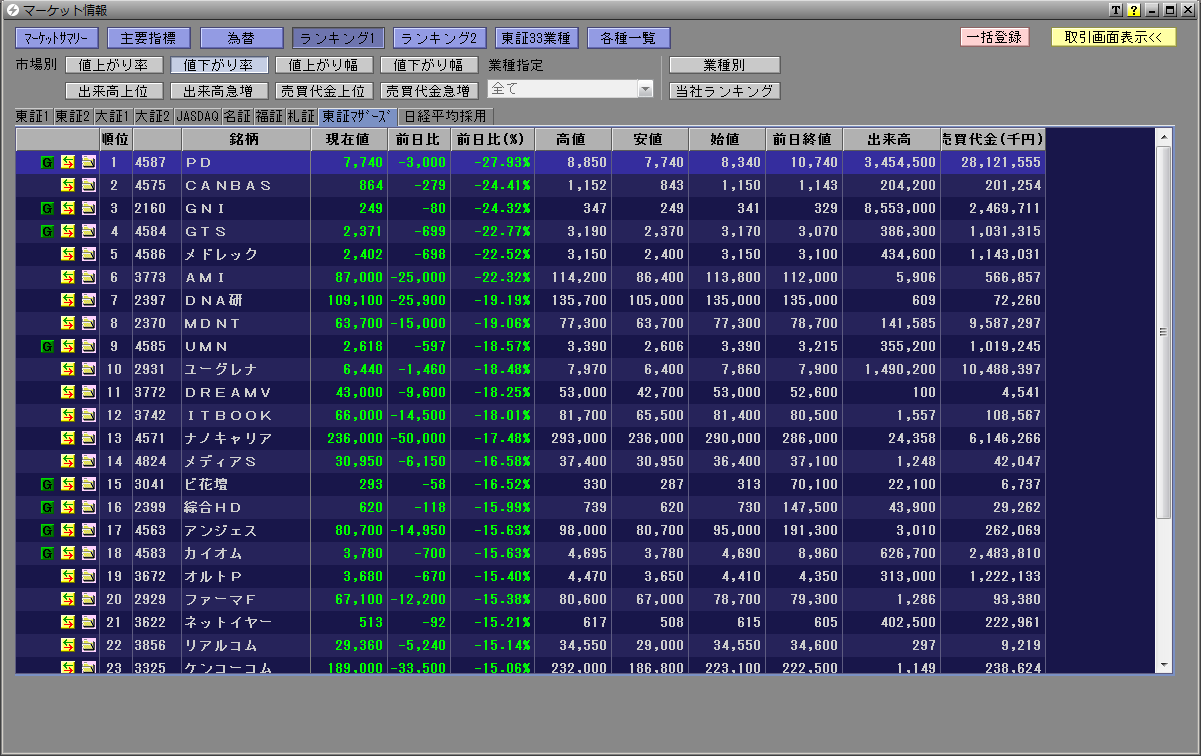The width and height of the screenshot is (1201, 756).
Task: Click the 当社ランキング button
Action: click(724, 91)
